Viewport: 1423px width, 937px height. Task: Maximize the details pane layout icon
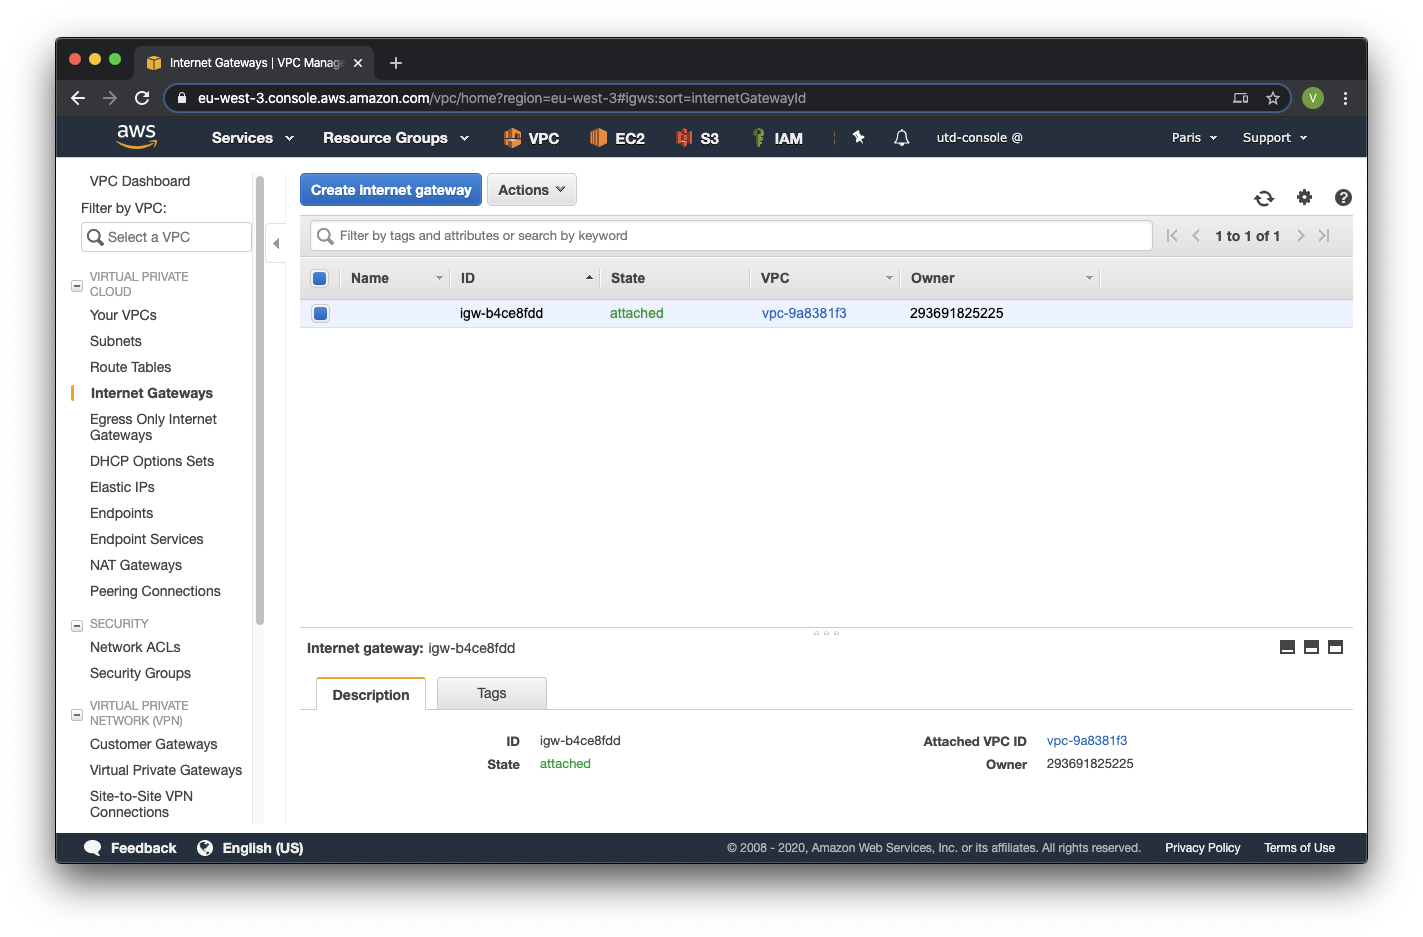pos(1335,647)
